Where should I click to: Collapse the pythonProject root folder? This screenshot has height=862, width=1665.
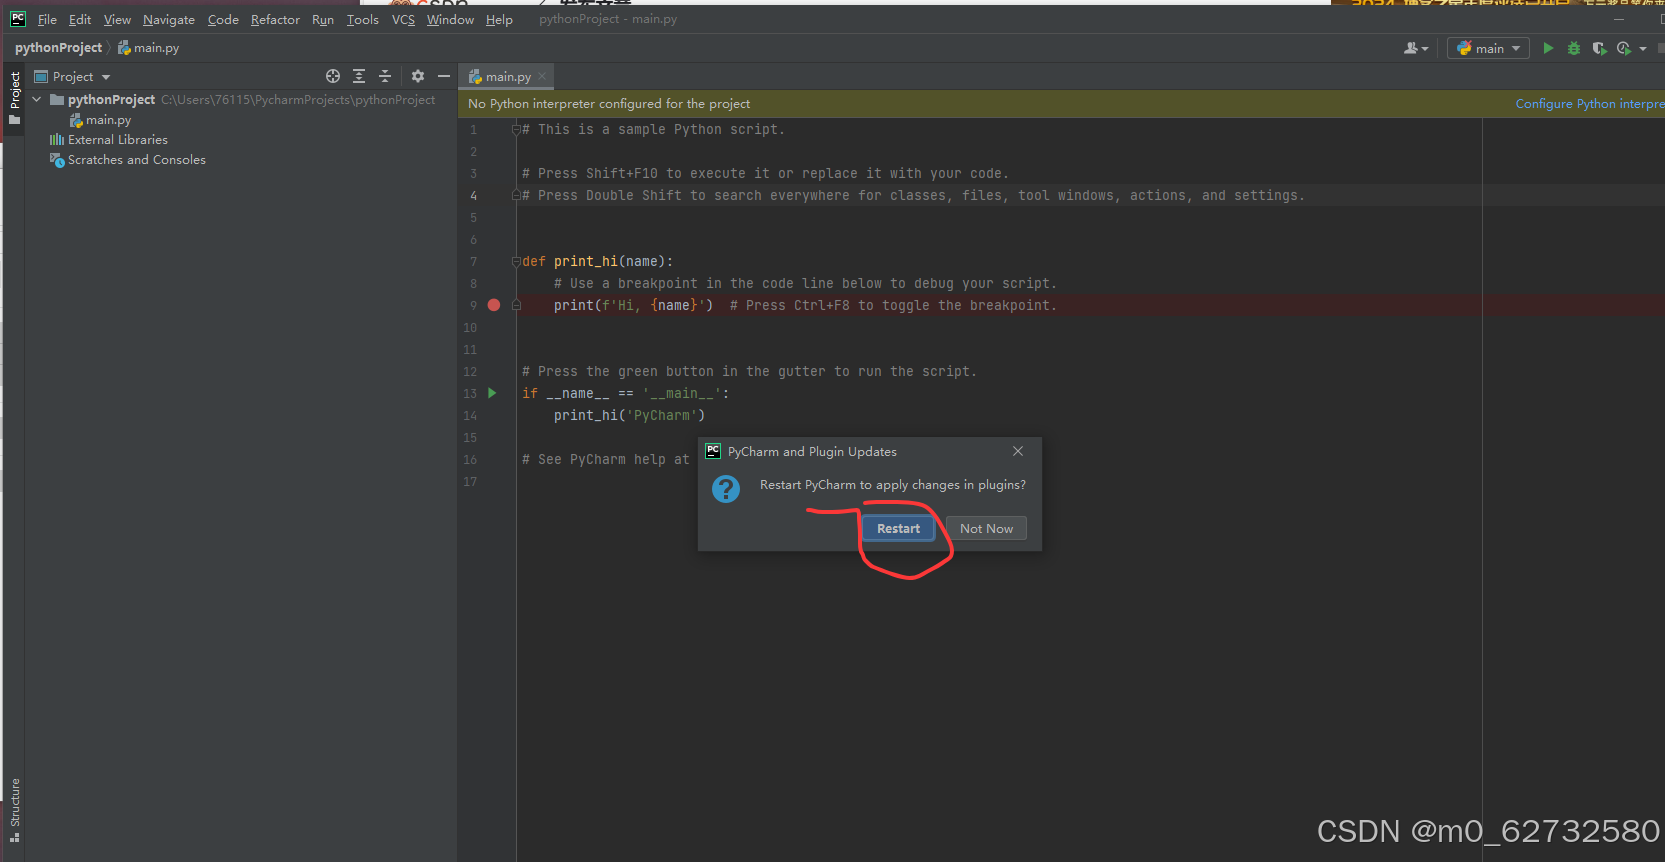[37, 100]
